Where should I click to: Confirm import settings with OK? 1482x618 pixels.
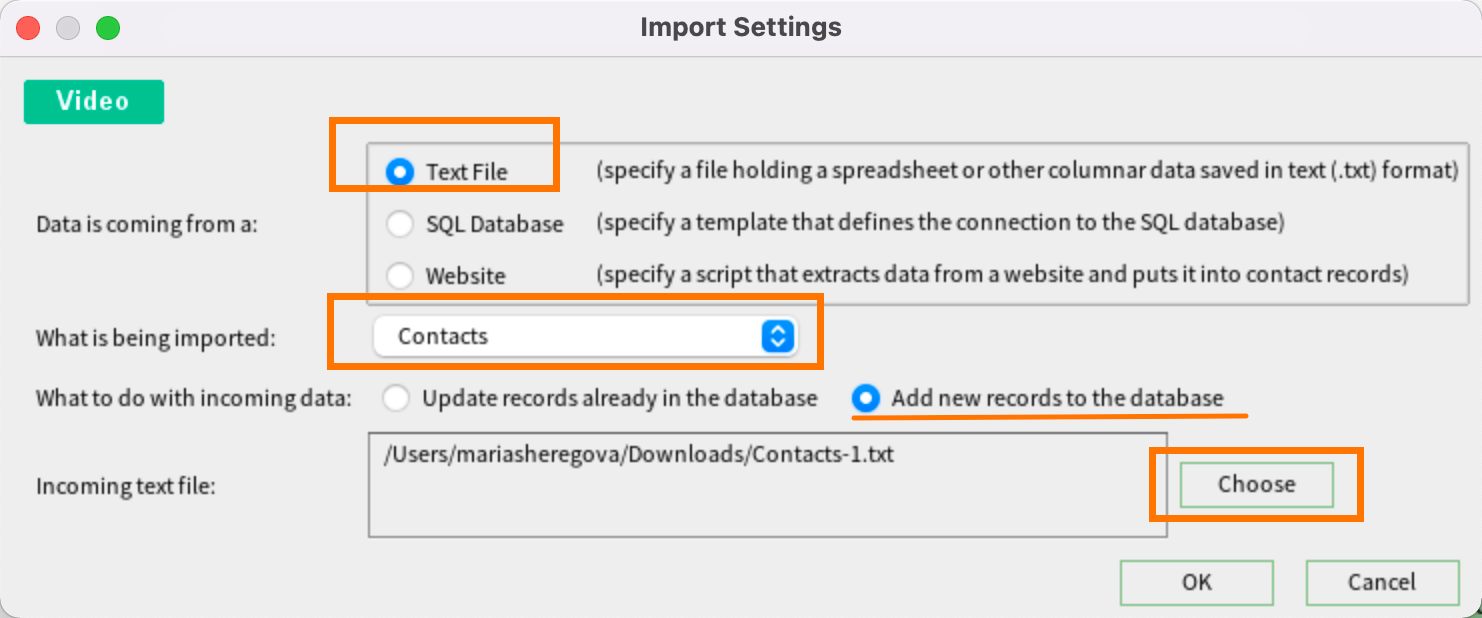pos(1197,582)
